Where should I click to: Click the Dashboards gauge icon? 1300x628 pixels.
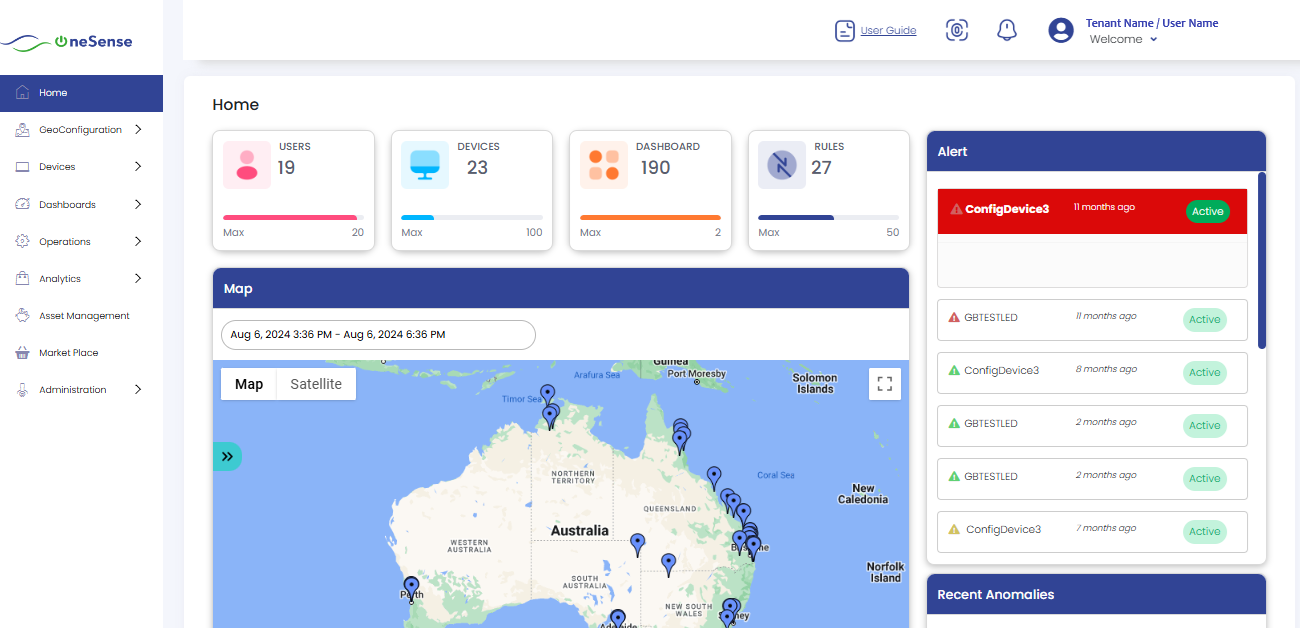(x=22, y=204)
